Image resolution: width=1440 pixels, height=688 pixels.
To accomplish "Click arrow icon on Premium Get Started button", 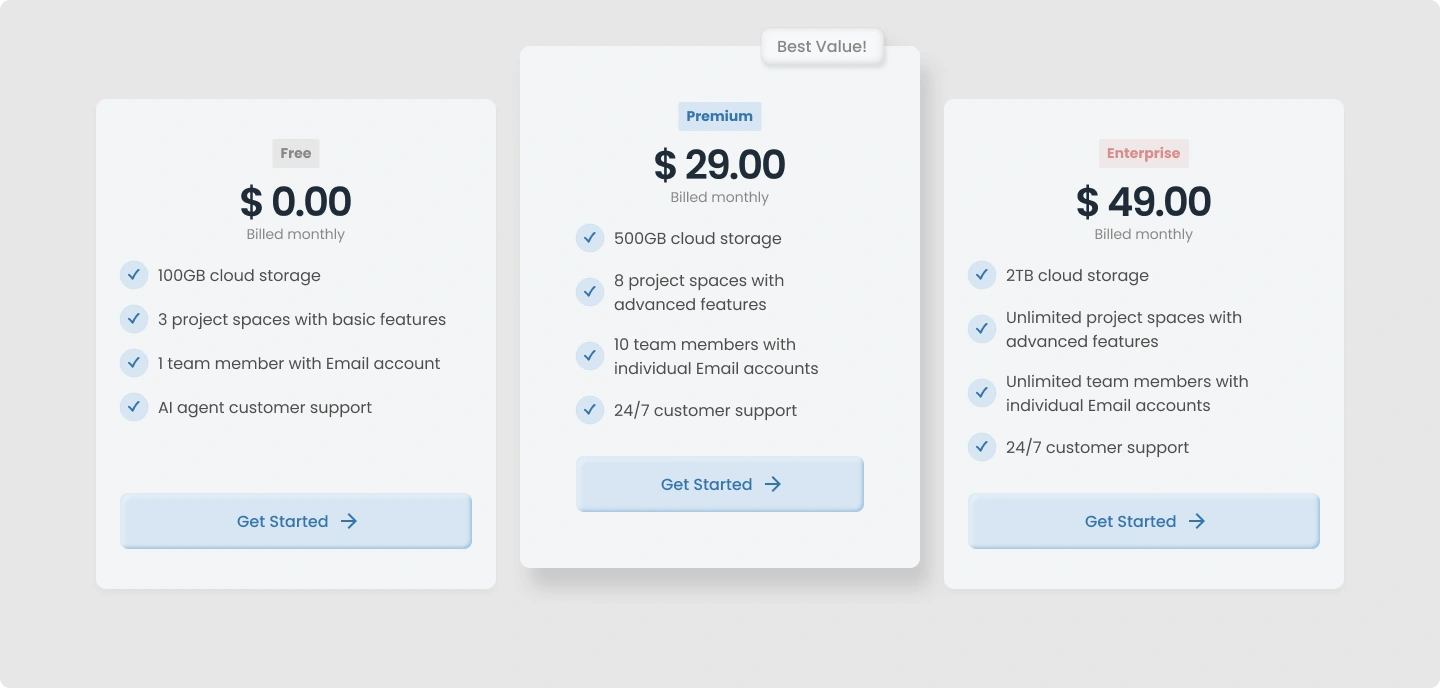I will [x=773, y=484].
